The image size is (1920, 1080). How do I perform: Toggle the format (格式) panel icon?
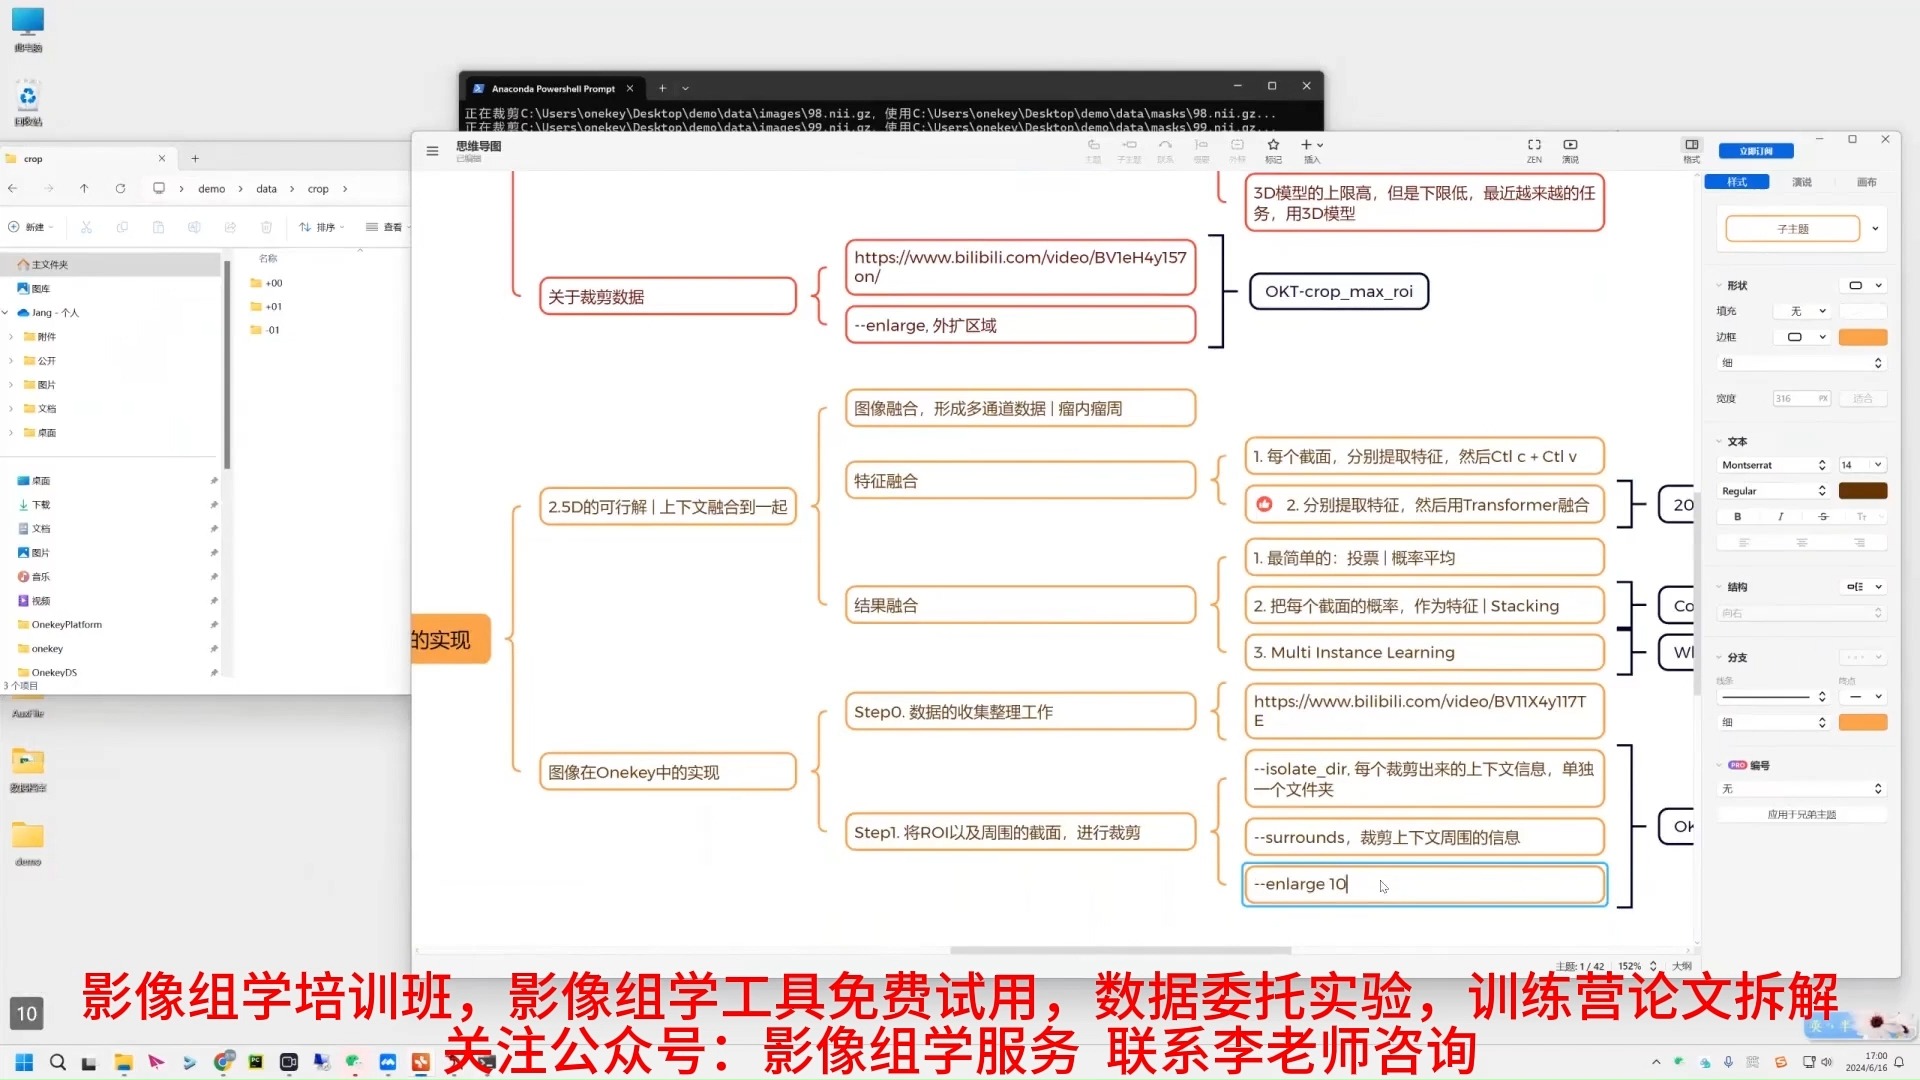click(1691, 146)
